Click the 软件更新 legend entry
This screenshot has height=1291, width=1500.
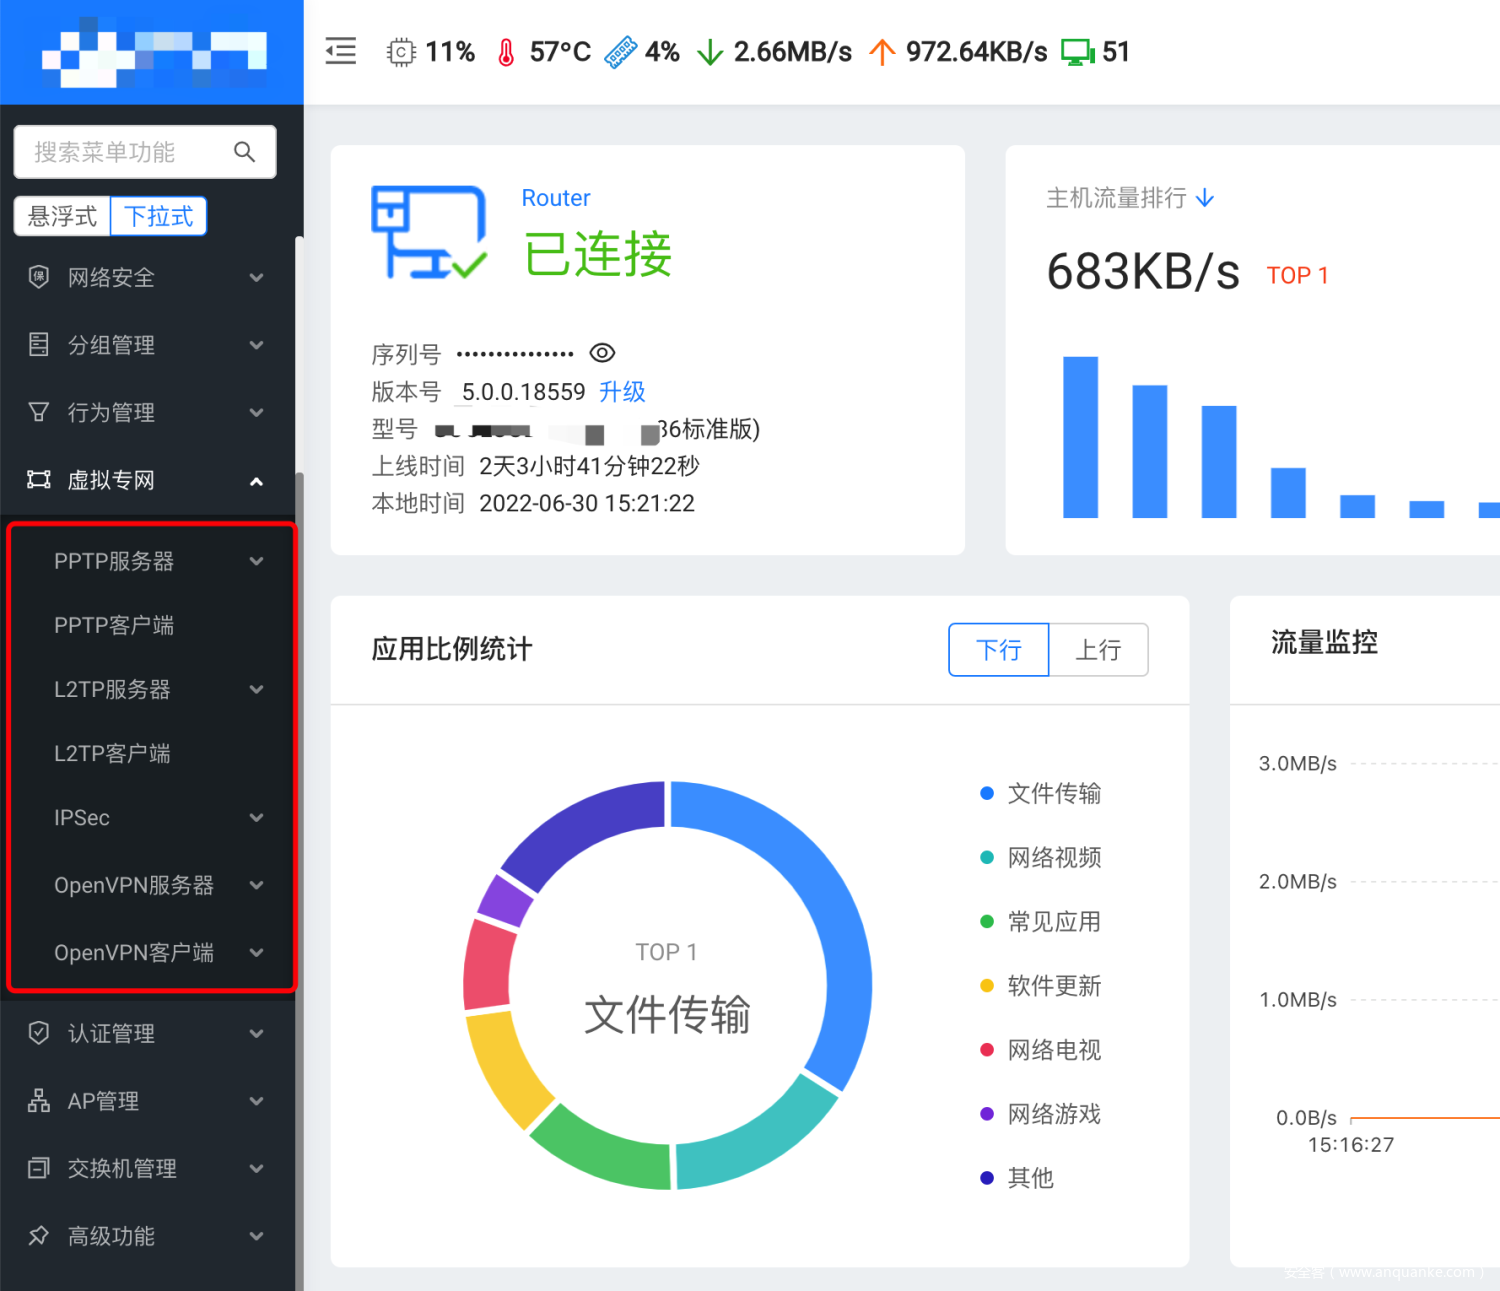(x=1041, y=986)
